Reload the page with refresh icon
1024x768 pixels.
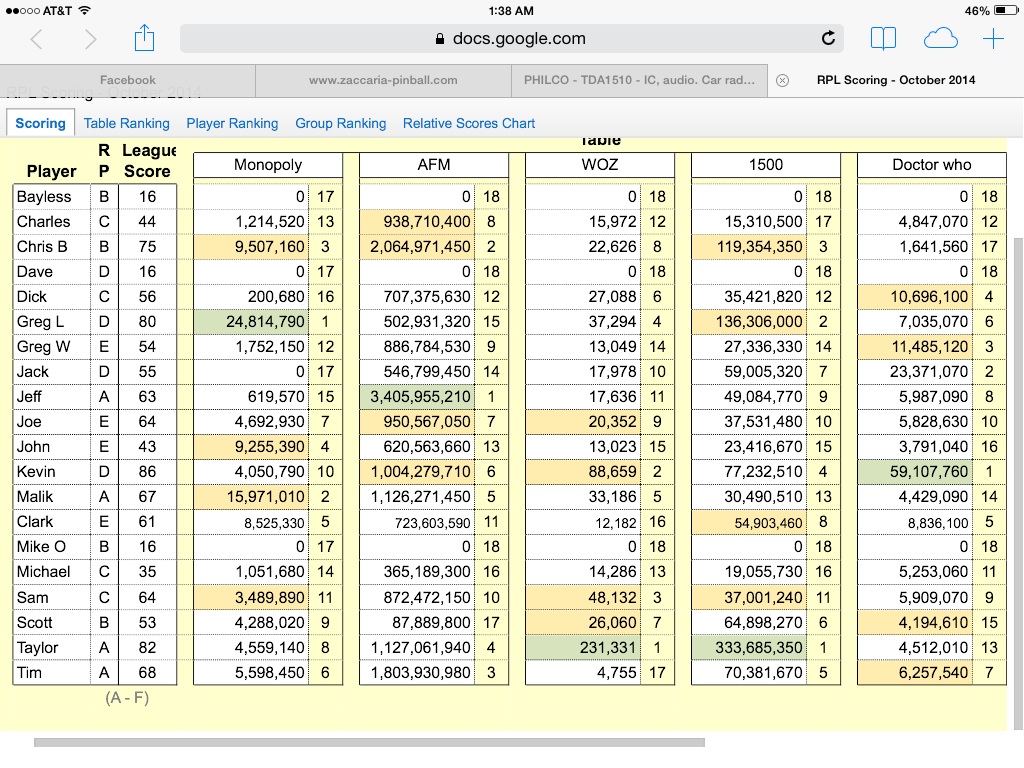click(828, 39)
